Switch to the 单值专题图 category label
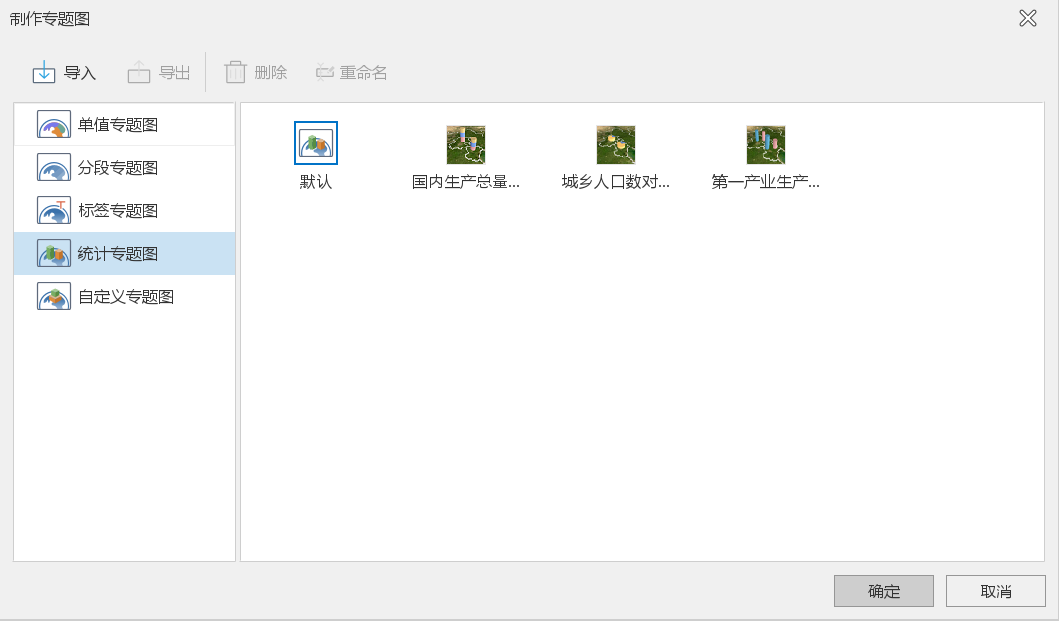The width and height of the screenshot is (1059, 621). (118, 125)
